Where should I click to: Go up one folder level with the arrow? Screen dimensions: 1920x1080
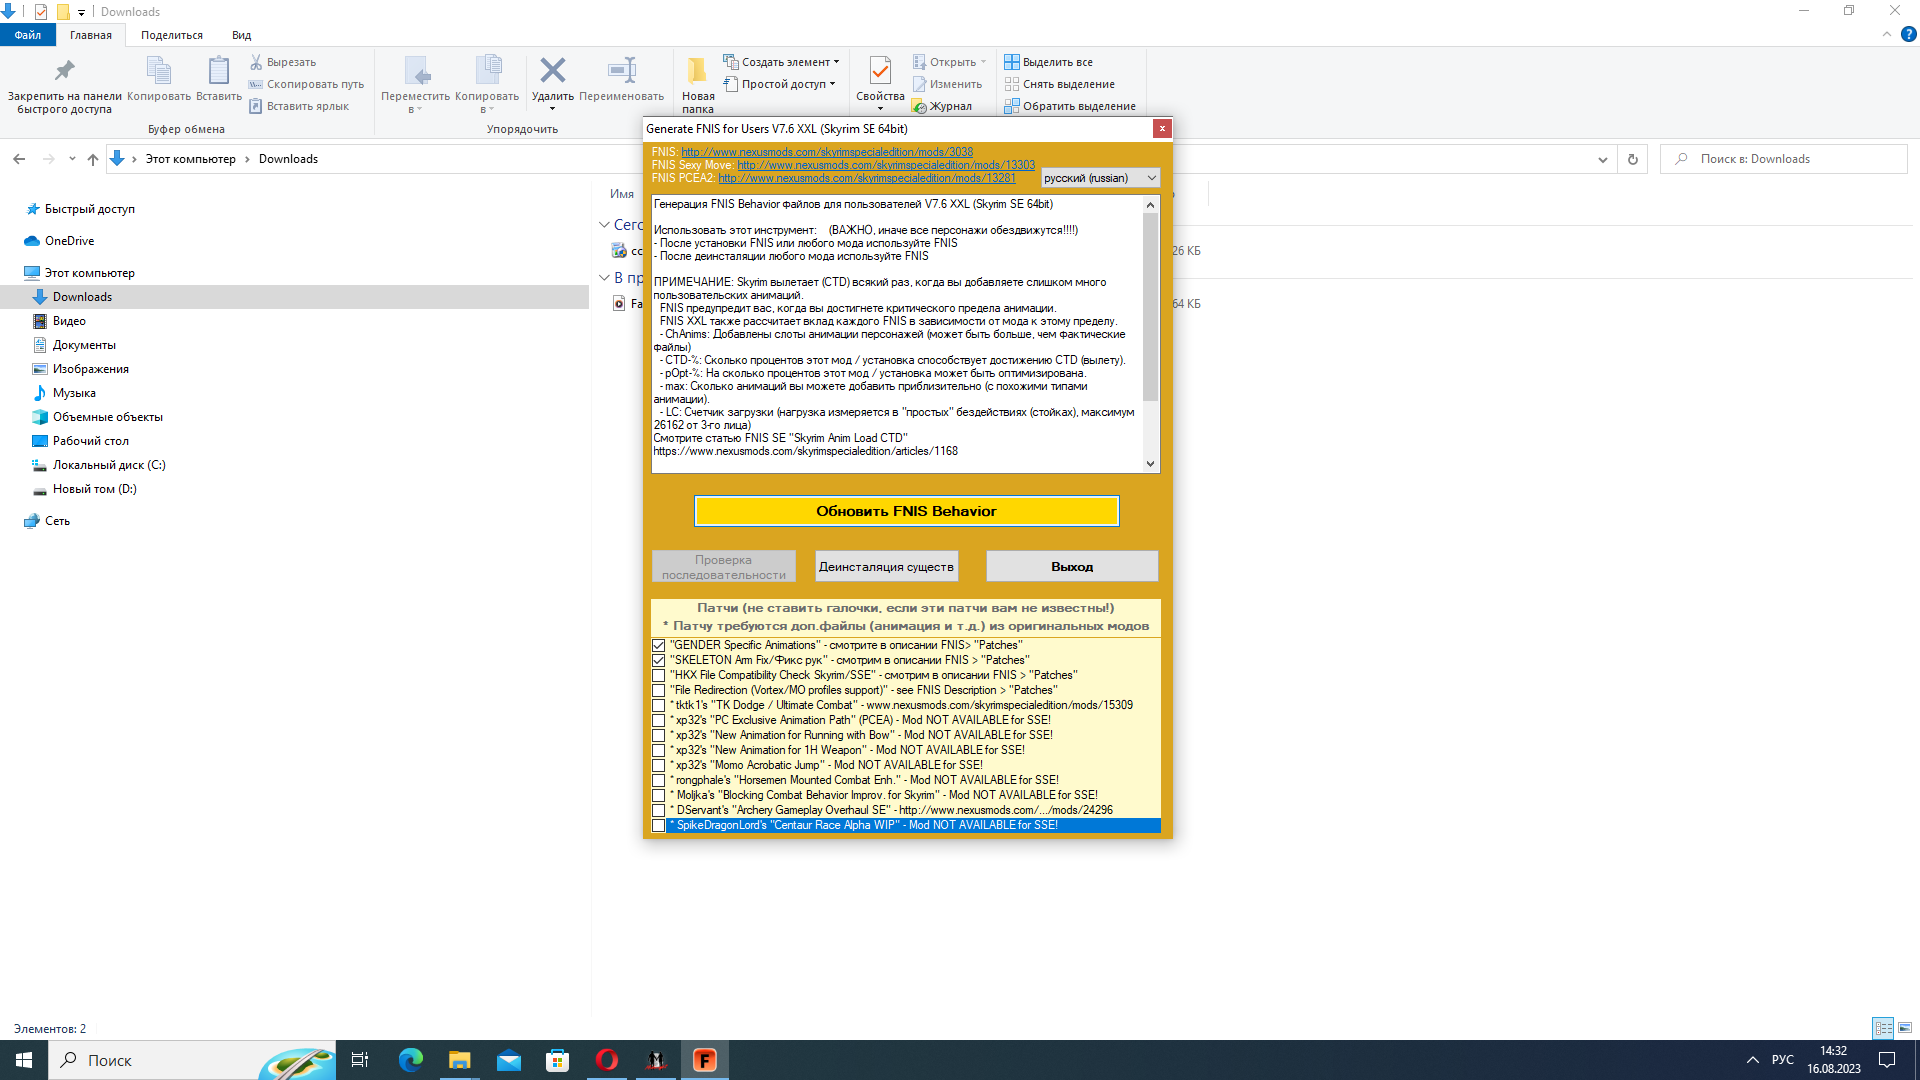(x=93, y=159)
